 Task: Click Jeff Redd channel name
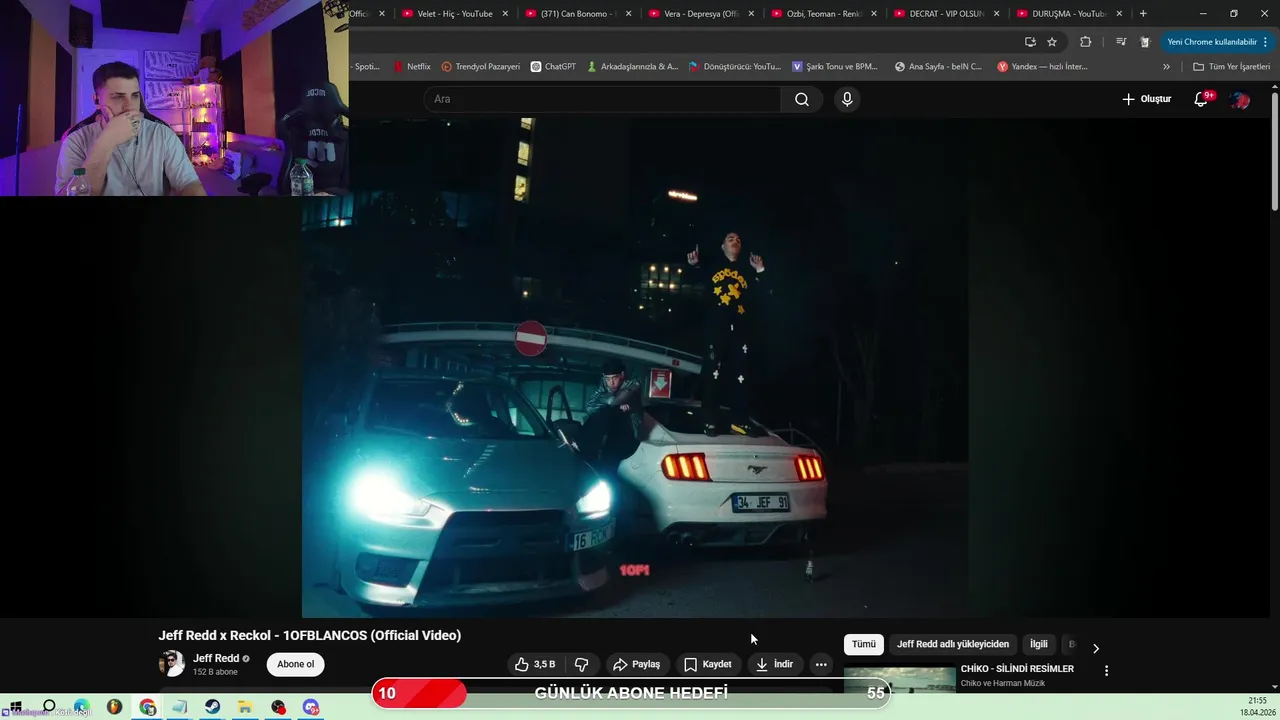pos(216,658)
